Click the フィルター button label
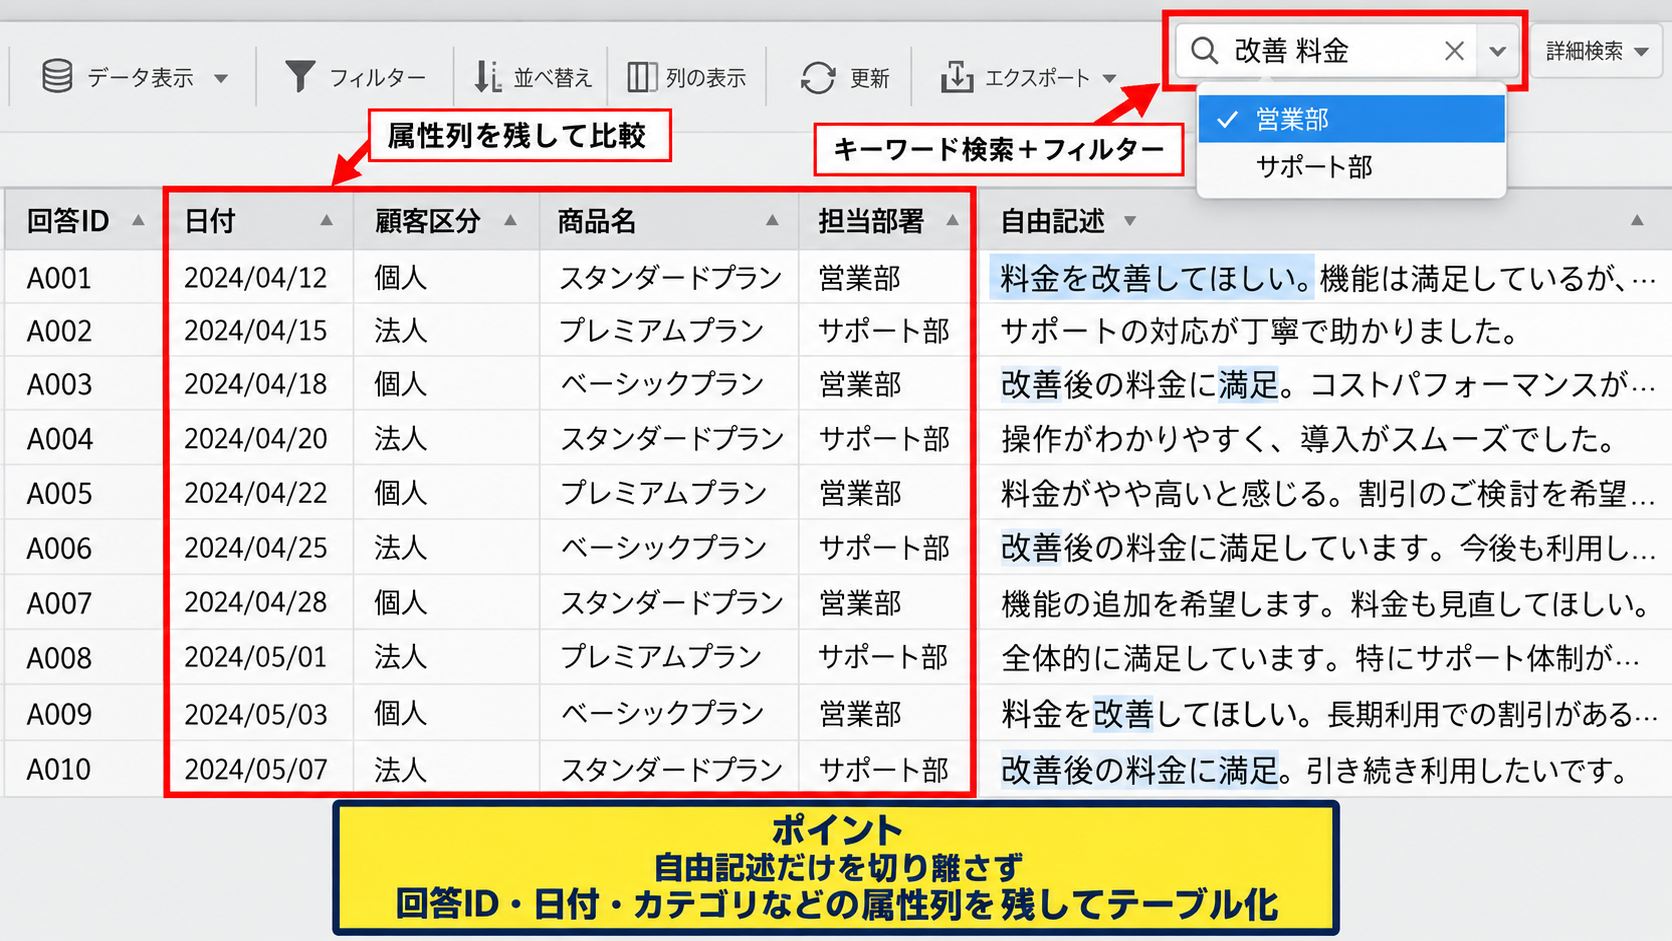Image resolution: width=1672 pixels, height=941 pixels. point(377,78)
